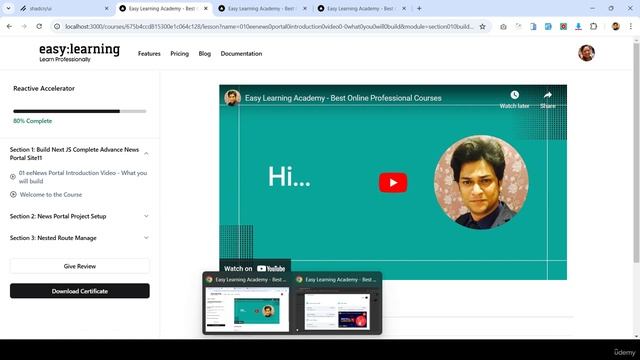Open a new browser tab
This screenshot has height=360, width=640.
tap(419, 8)
